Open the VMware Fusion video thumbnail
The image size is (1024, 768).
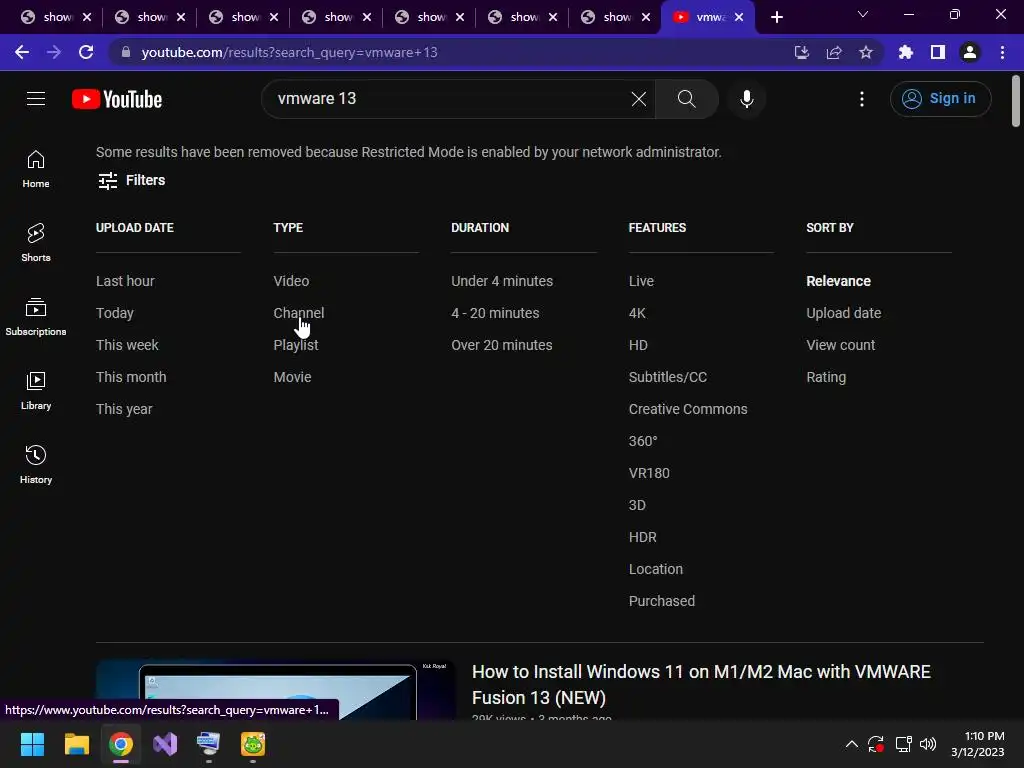275,690
